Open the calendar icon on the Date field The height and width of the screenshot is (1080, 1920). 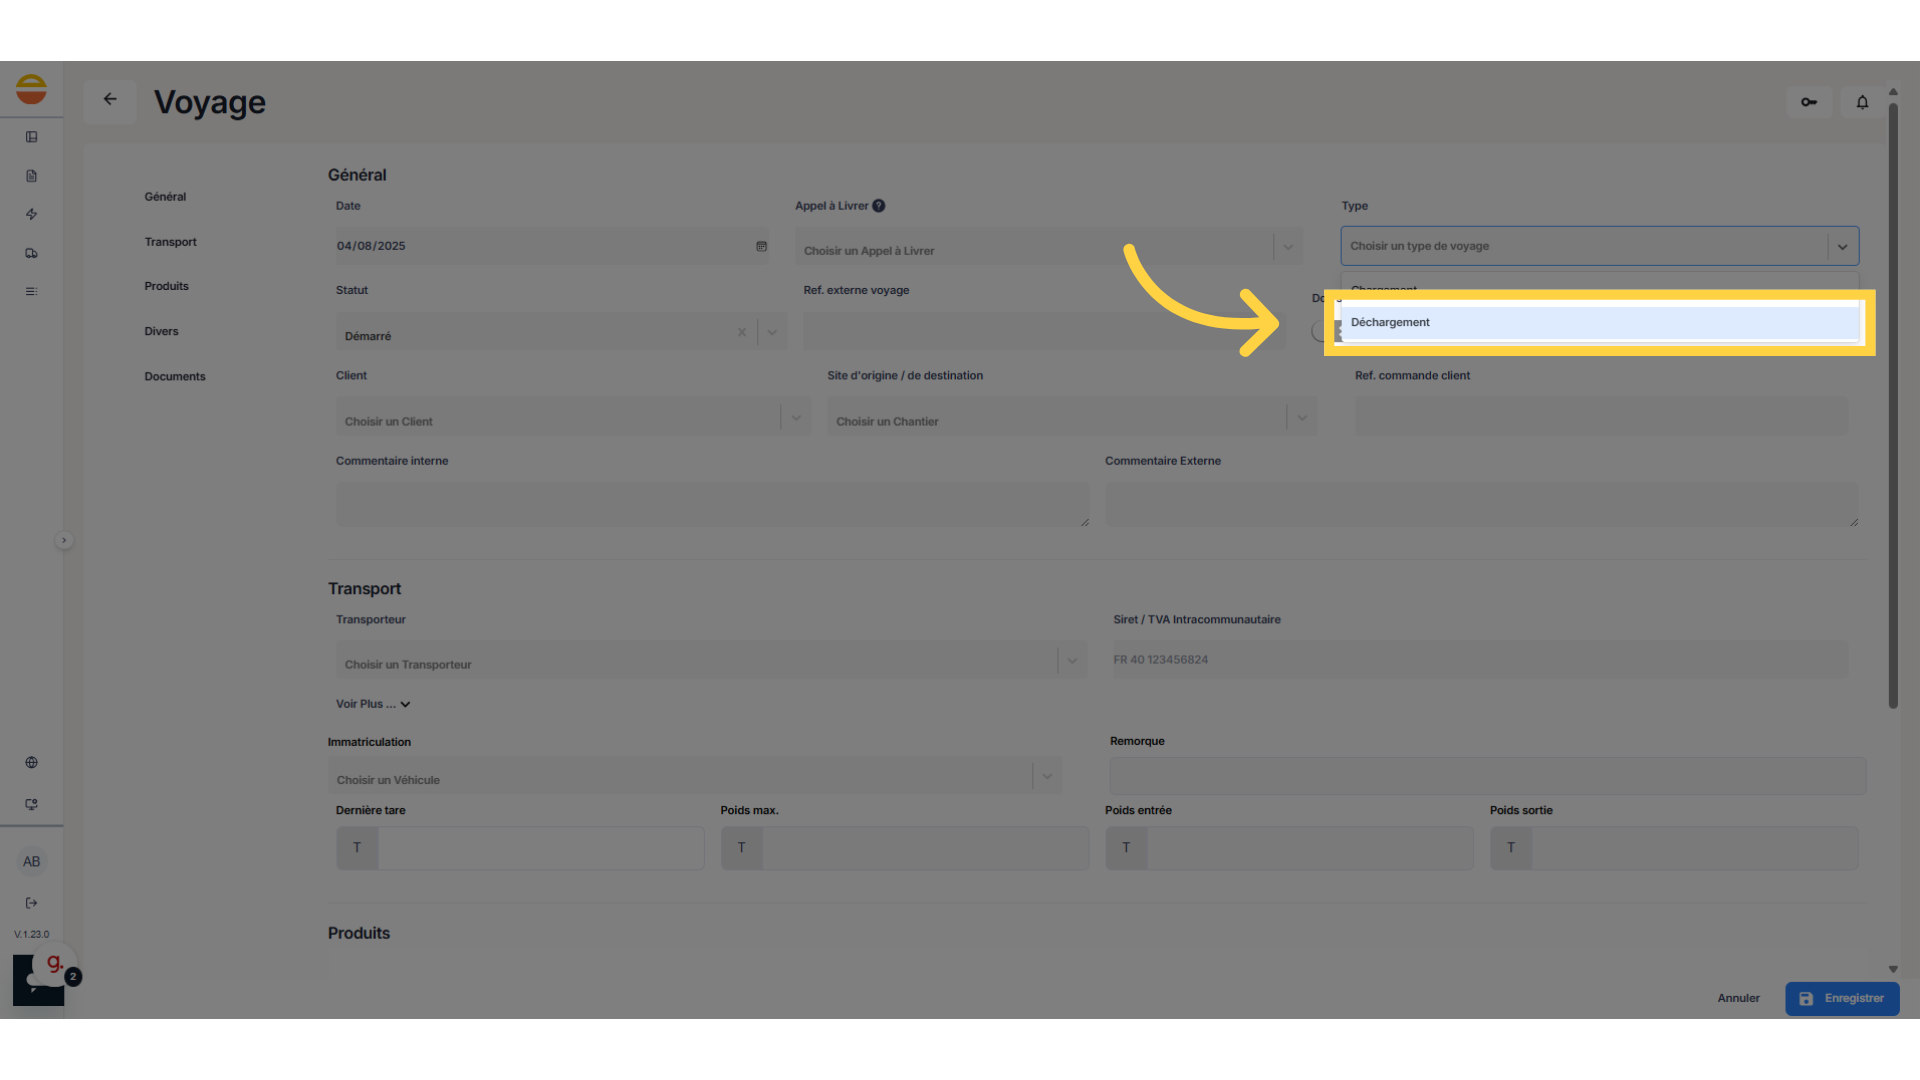pos(761,246)
